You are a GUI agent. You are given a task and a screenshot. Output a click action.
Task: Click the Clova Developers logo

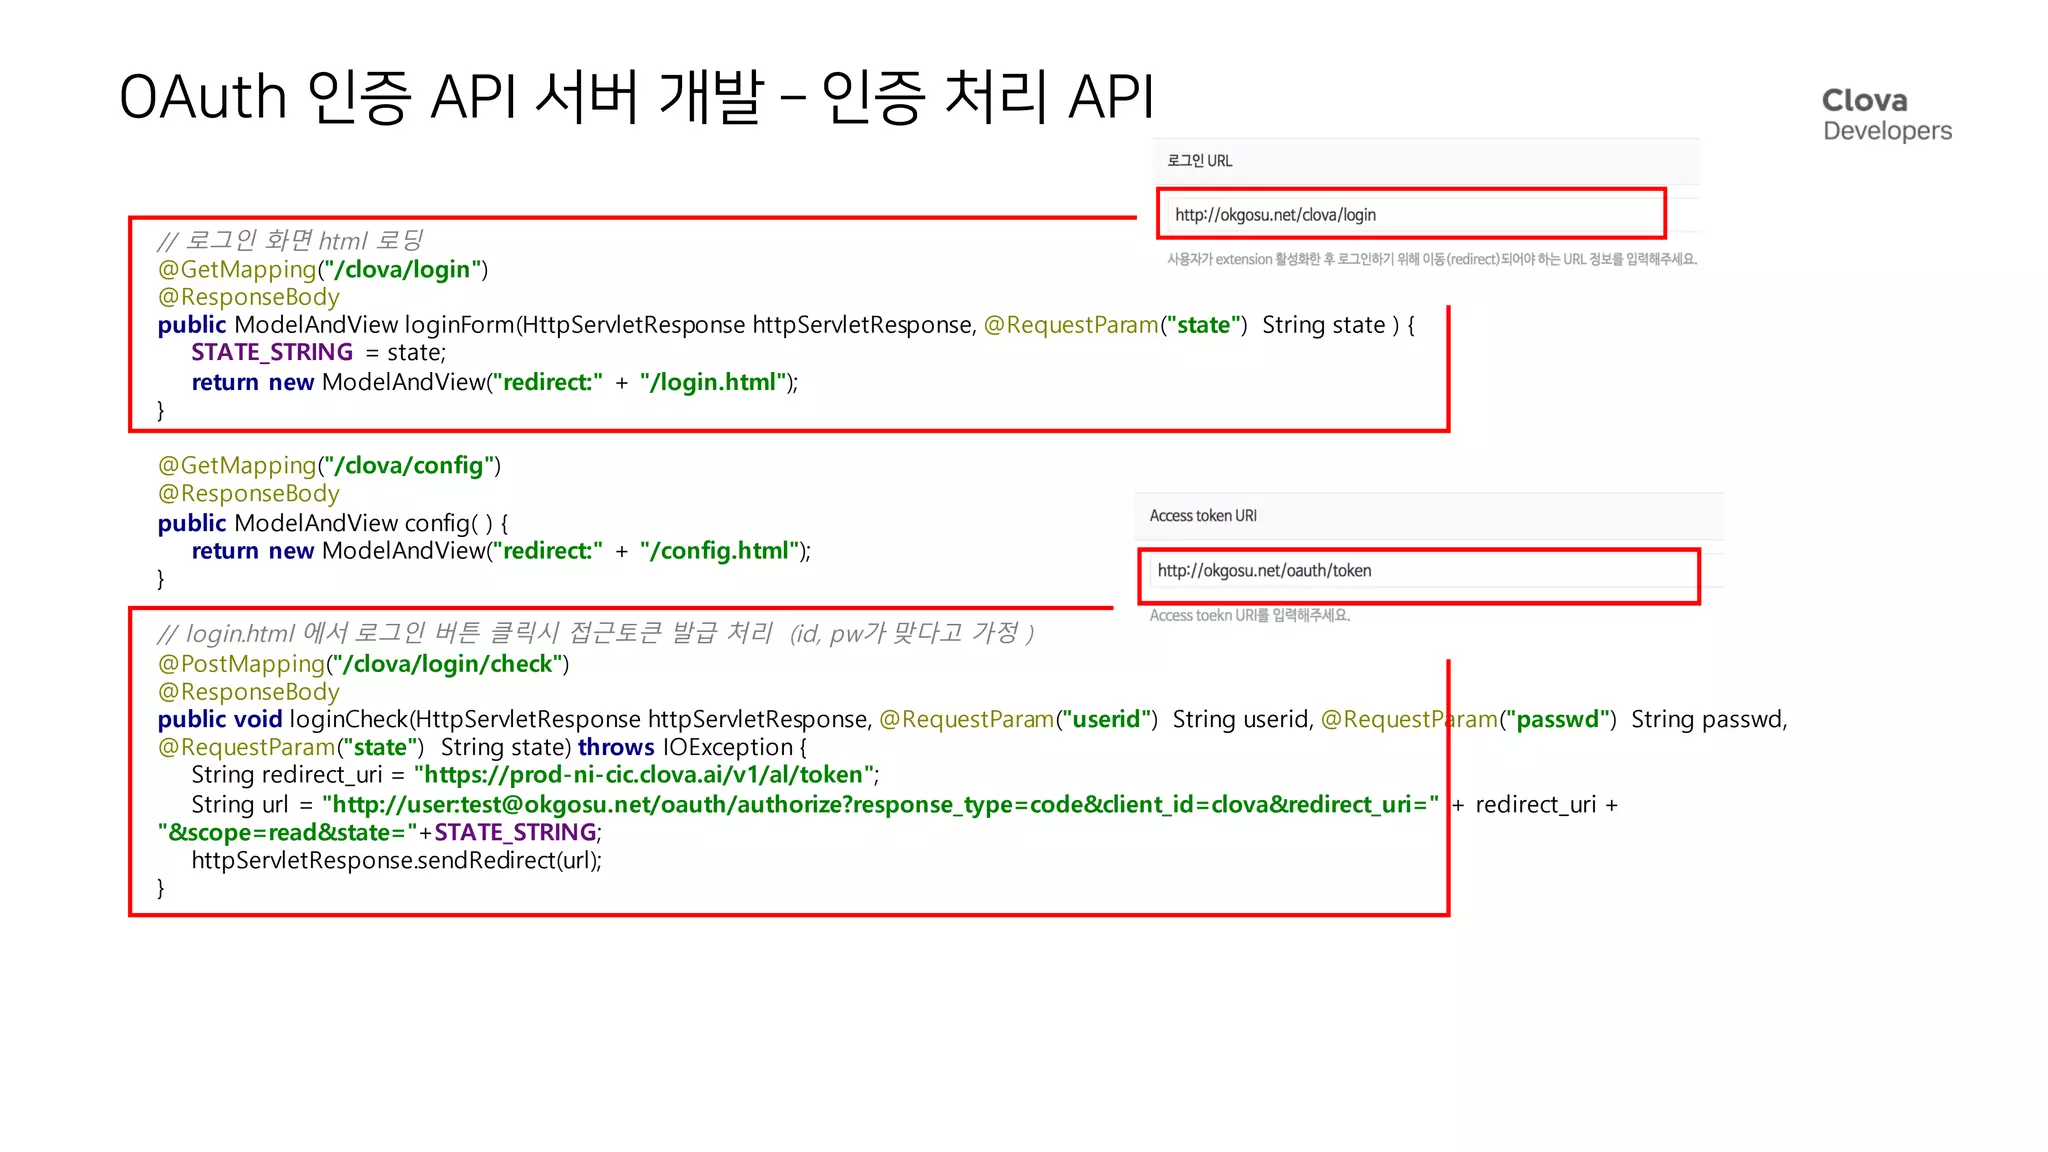pos(1886,114)
